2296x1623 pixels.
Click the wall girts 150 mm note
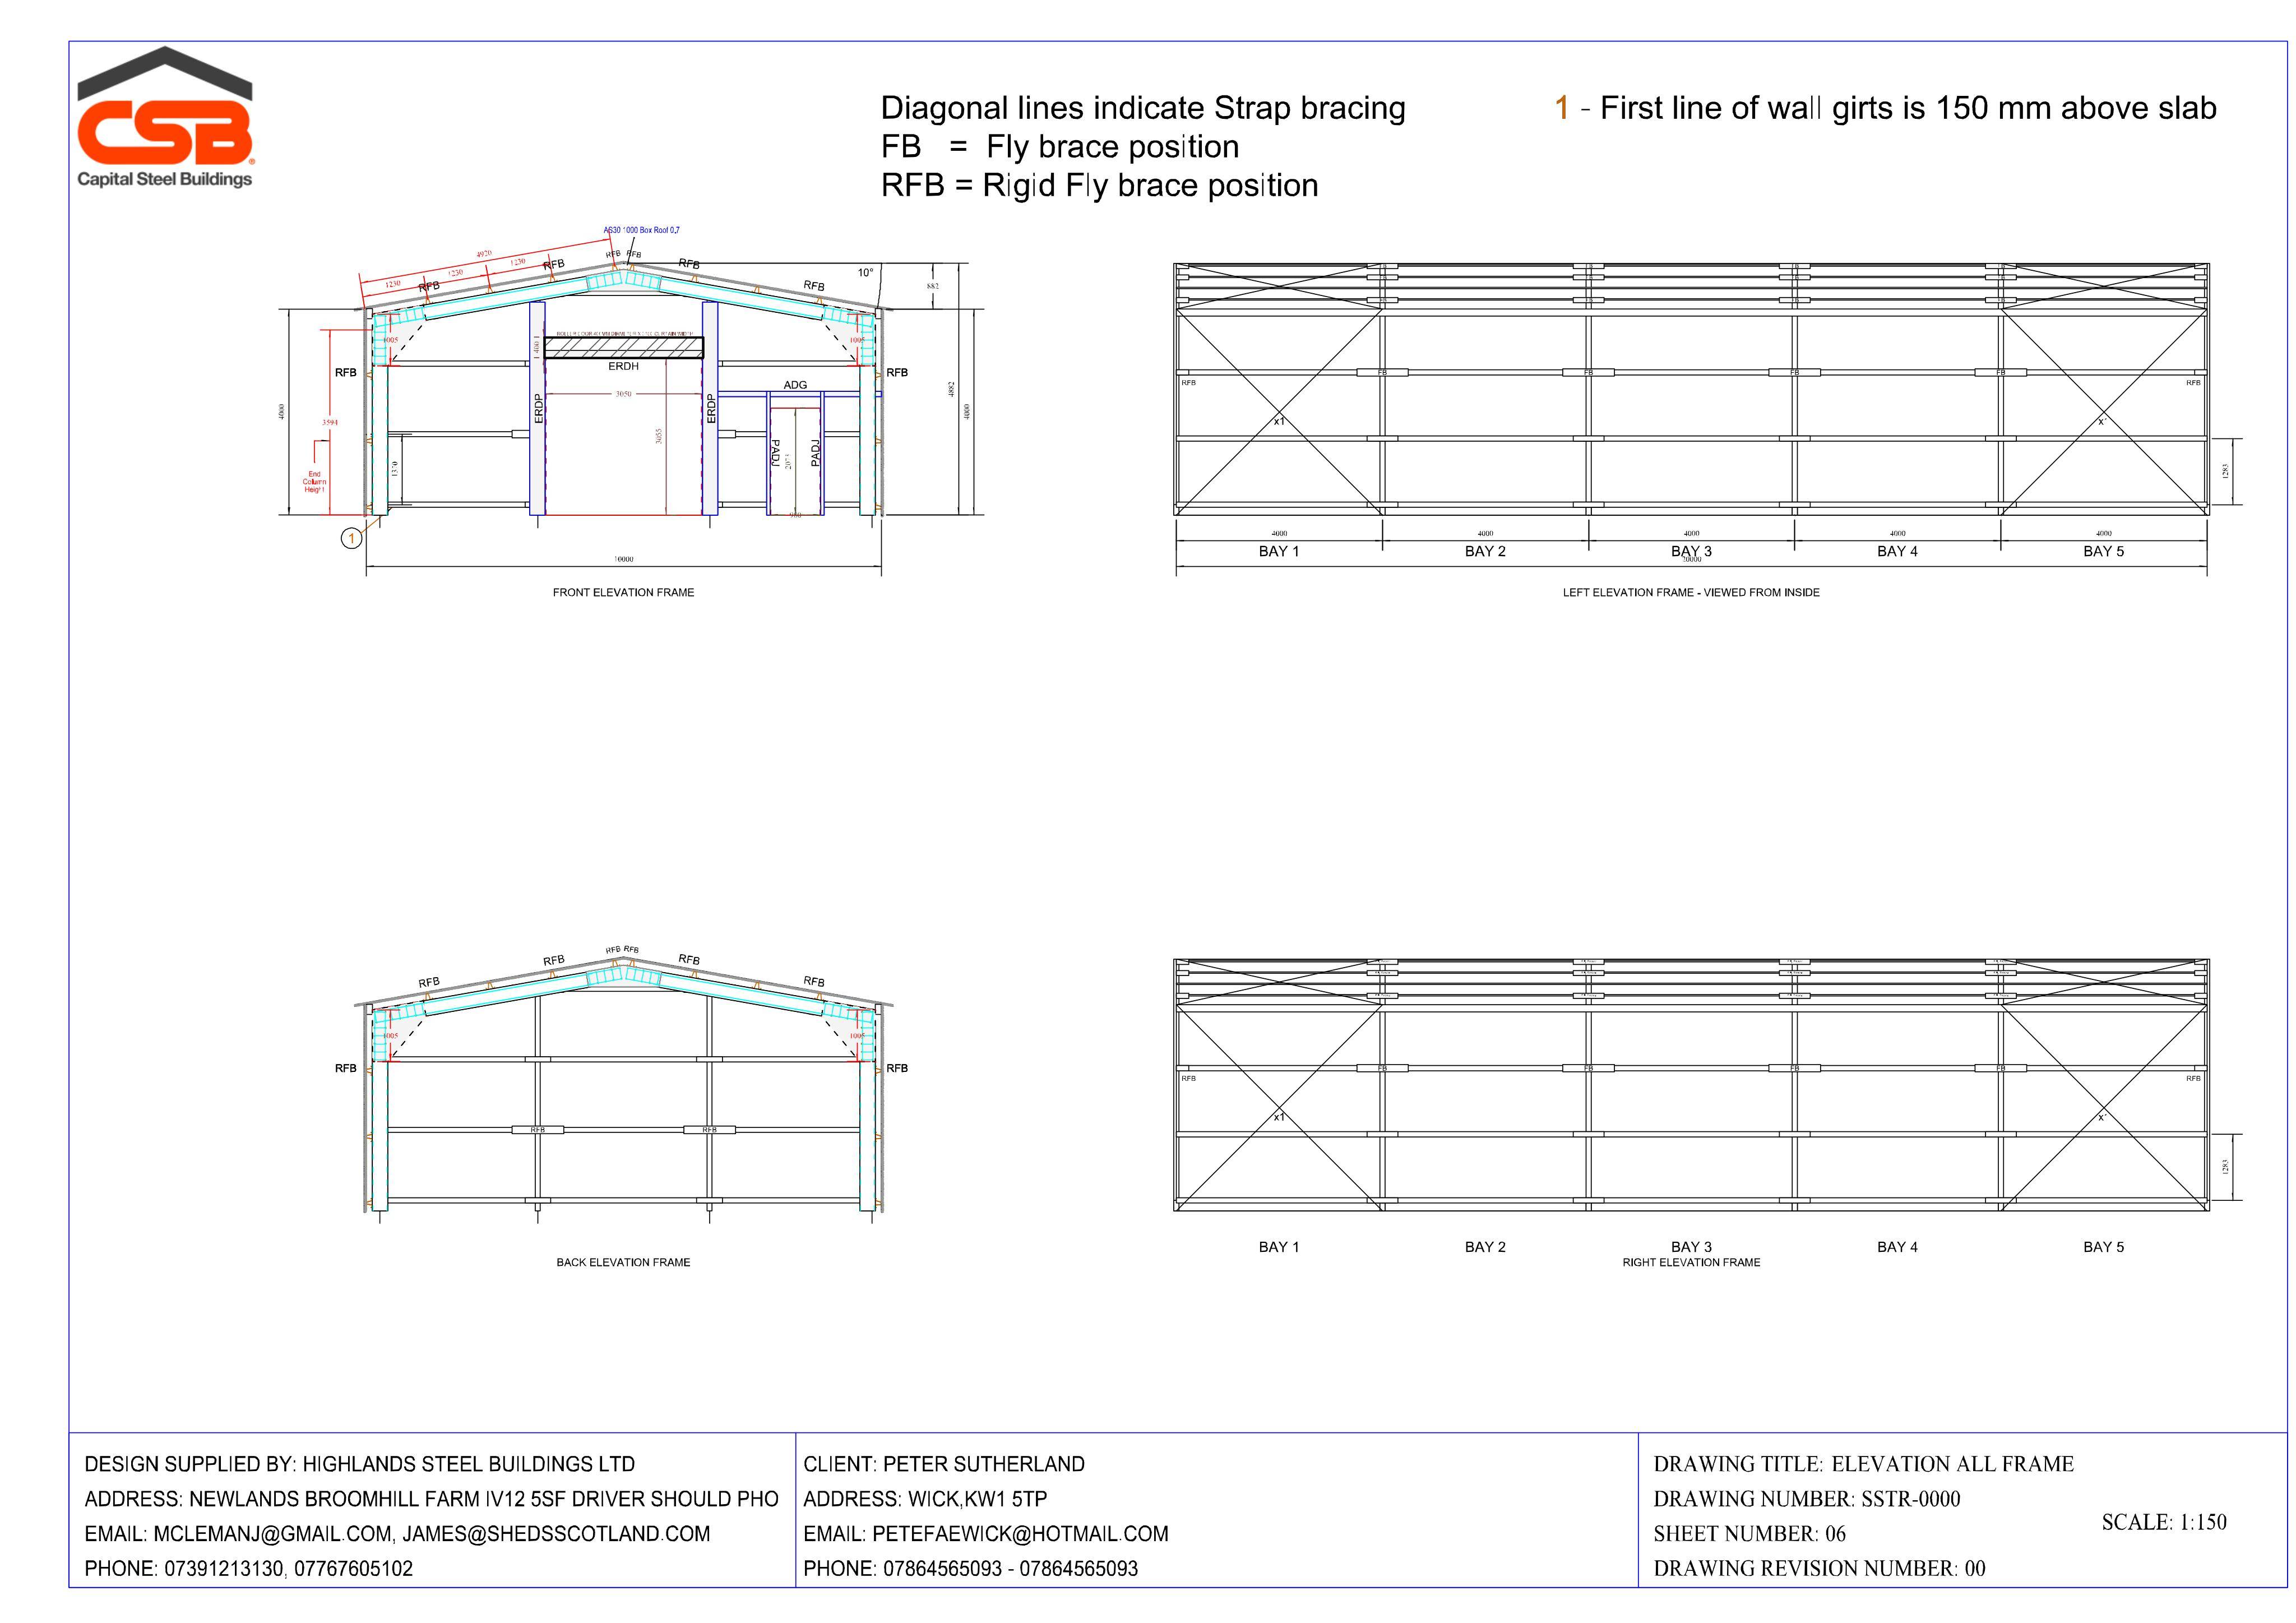pos(1886,108)
